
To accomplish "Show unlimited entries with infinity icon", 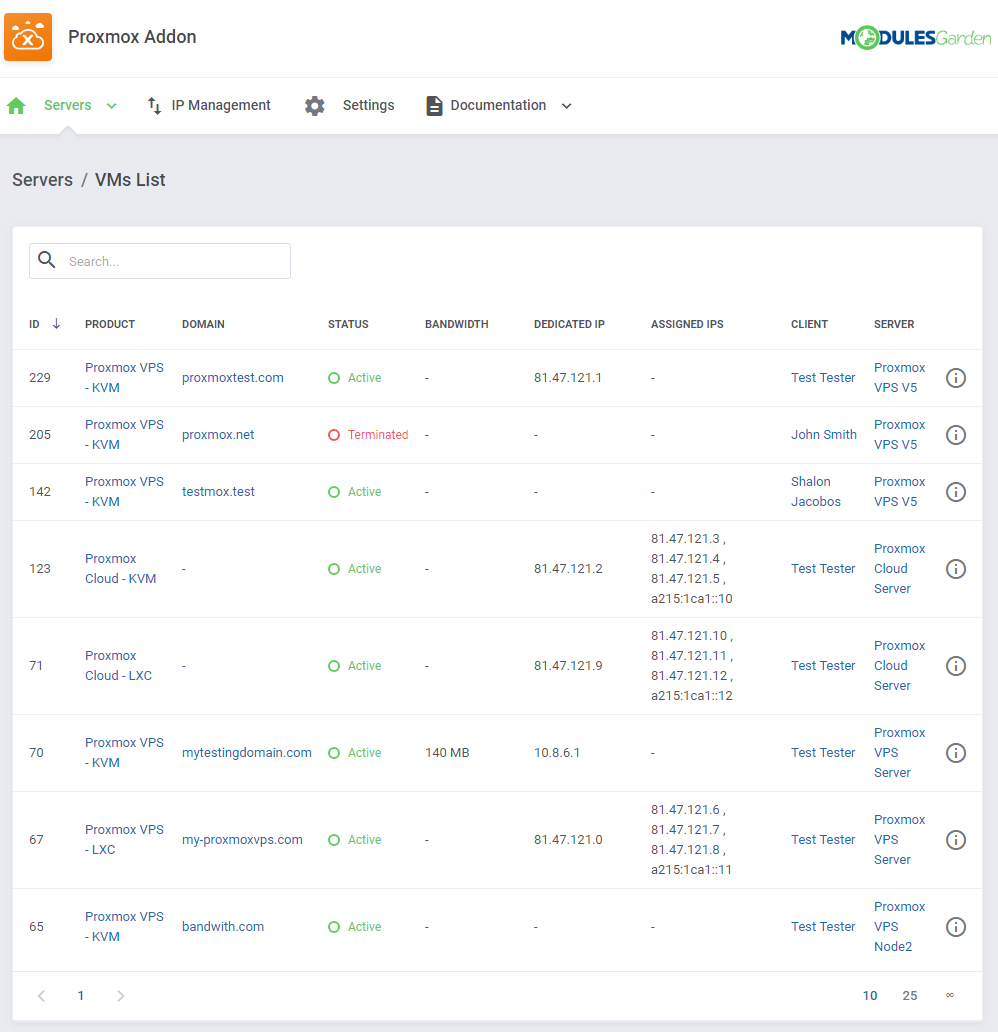I will (x=949, y=995).
